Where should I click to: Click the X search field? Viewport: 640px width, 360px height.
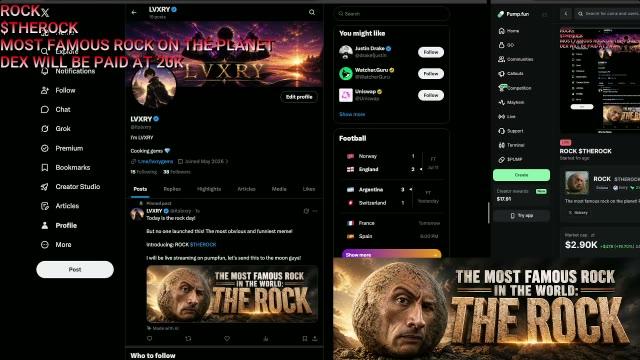coord(391,14)
